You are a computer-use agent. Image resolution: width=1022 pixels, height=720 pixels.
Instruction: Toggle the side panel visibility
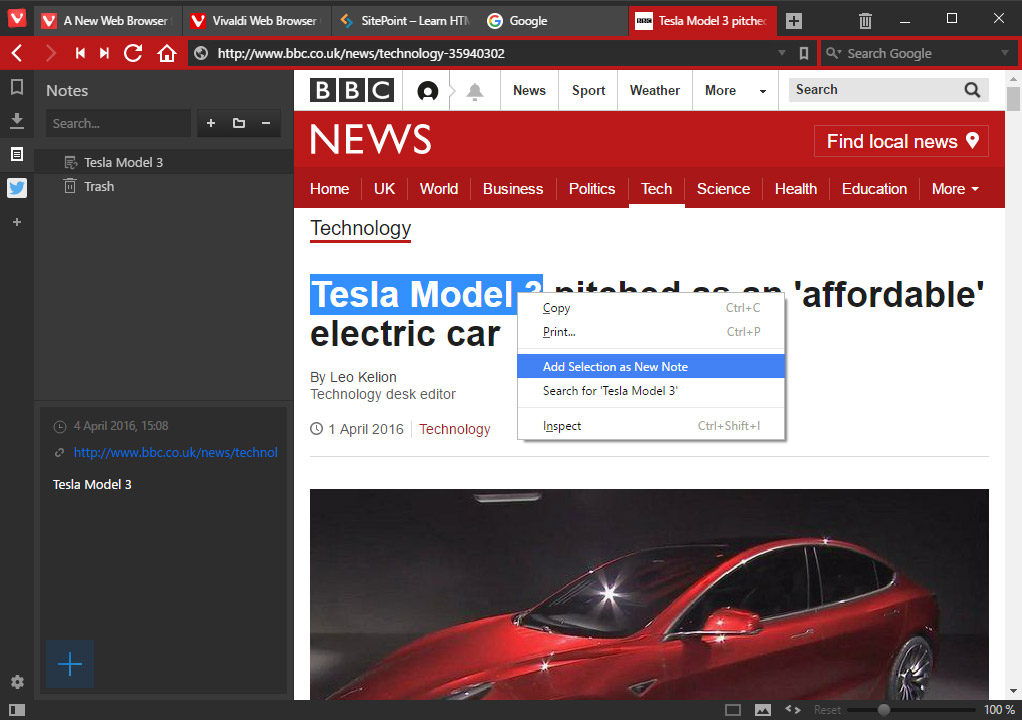point(16,709)
